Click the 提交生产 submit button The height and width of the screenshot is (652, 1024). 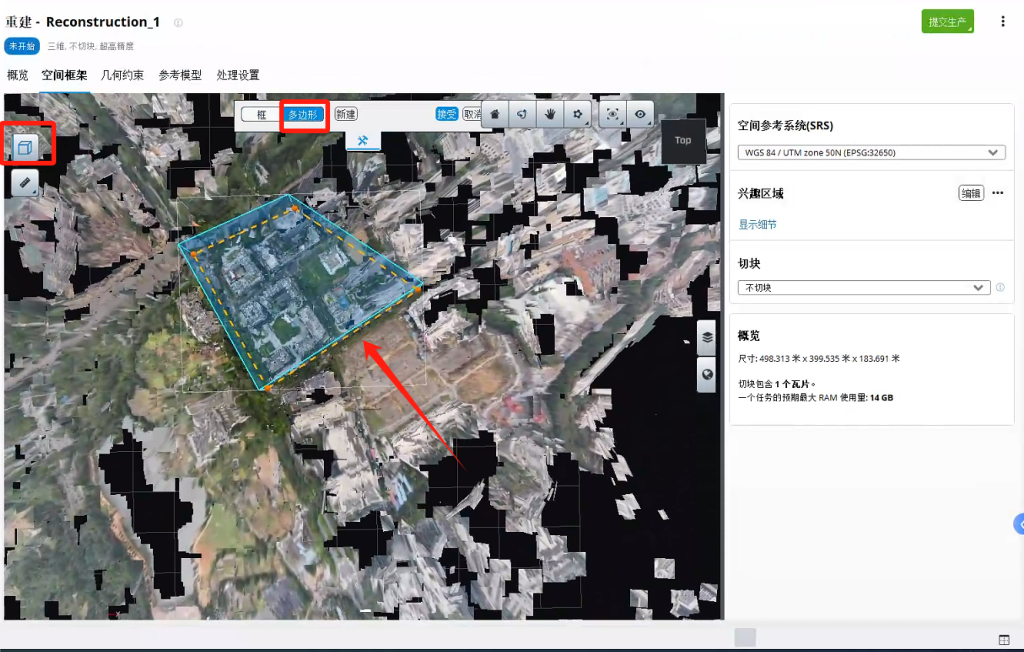click(947, 22)
